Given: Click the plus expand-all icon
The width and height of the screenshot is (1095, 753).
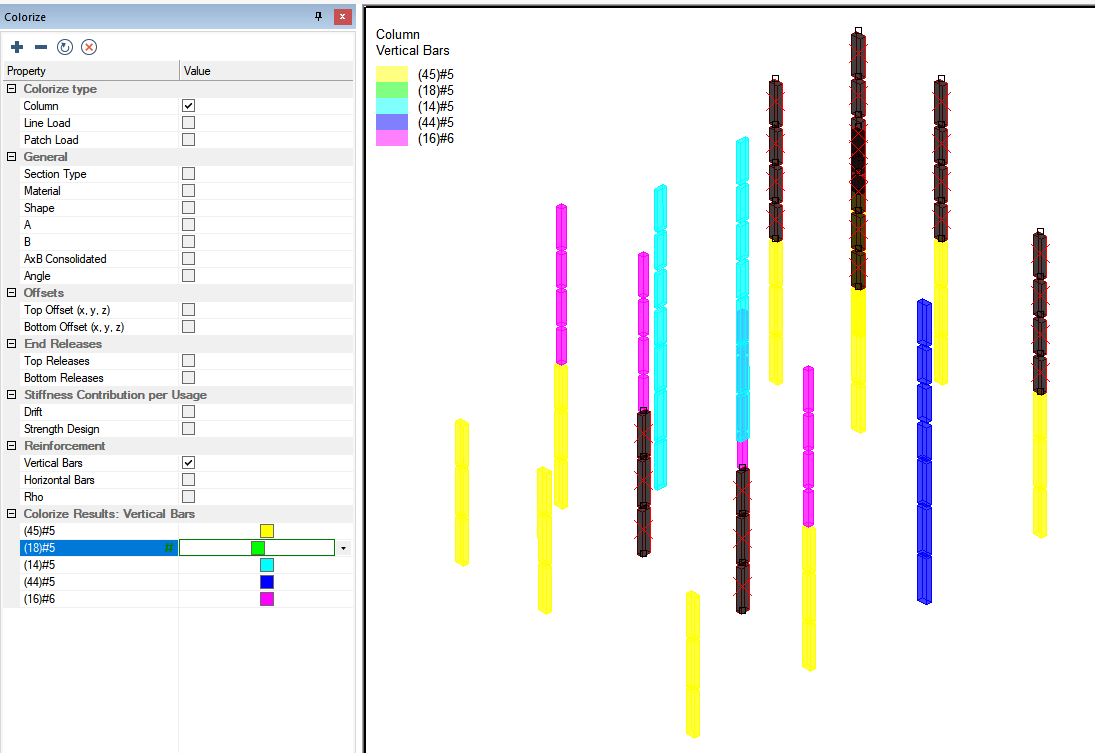Looking at the screenshot, I should point(17,47).
